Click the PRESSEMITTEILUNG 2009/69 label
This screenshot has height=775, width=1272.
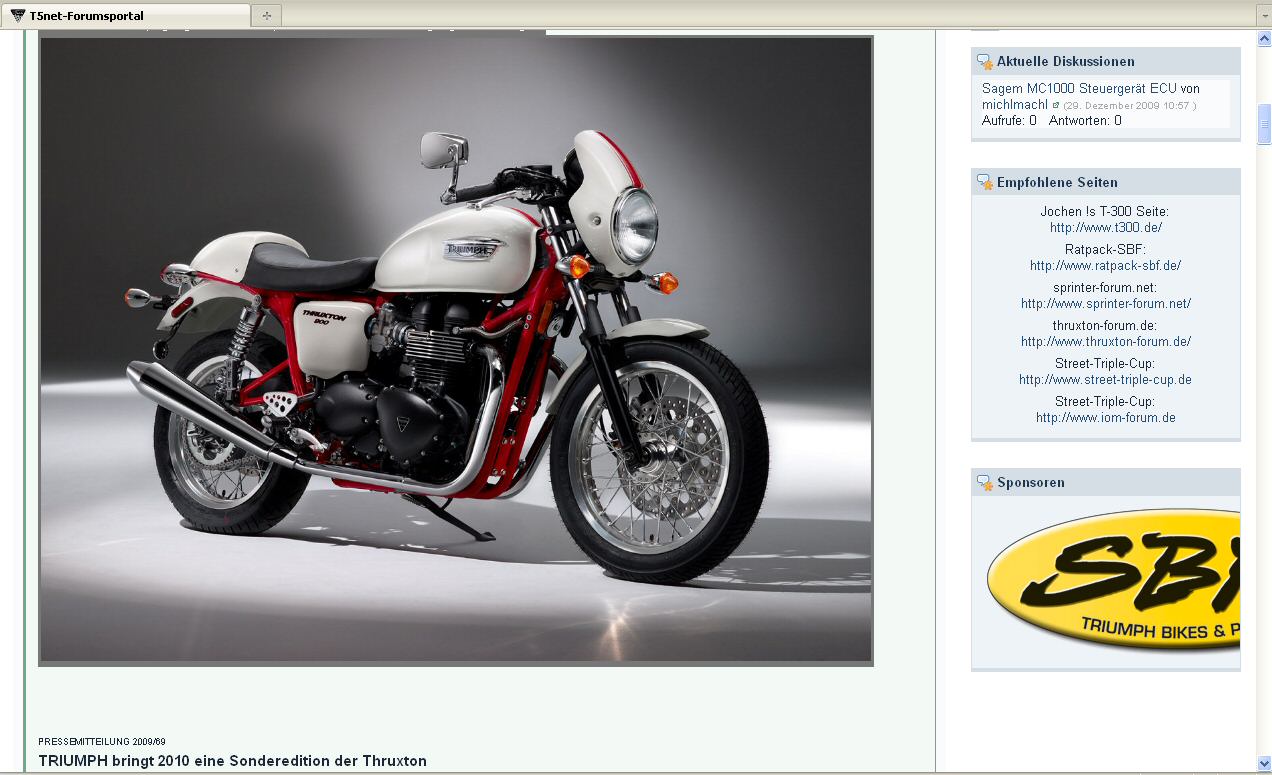[x=102, y=742]
